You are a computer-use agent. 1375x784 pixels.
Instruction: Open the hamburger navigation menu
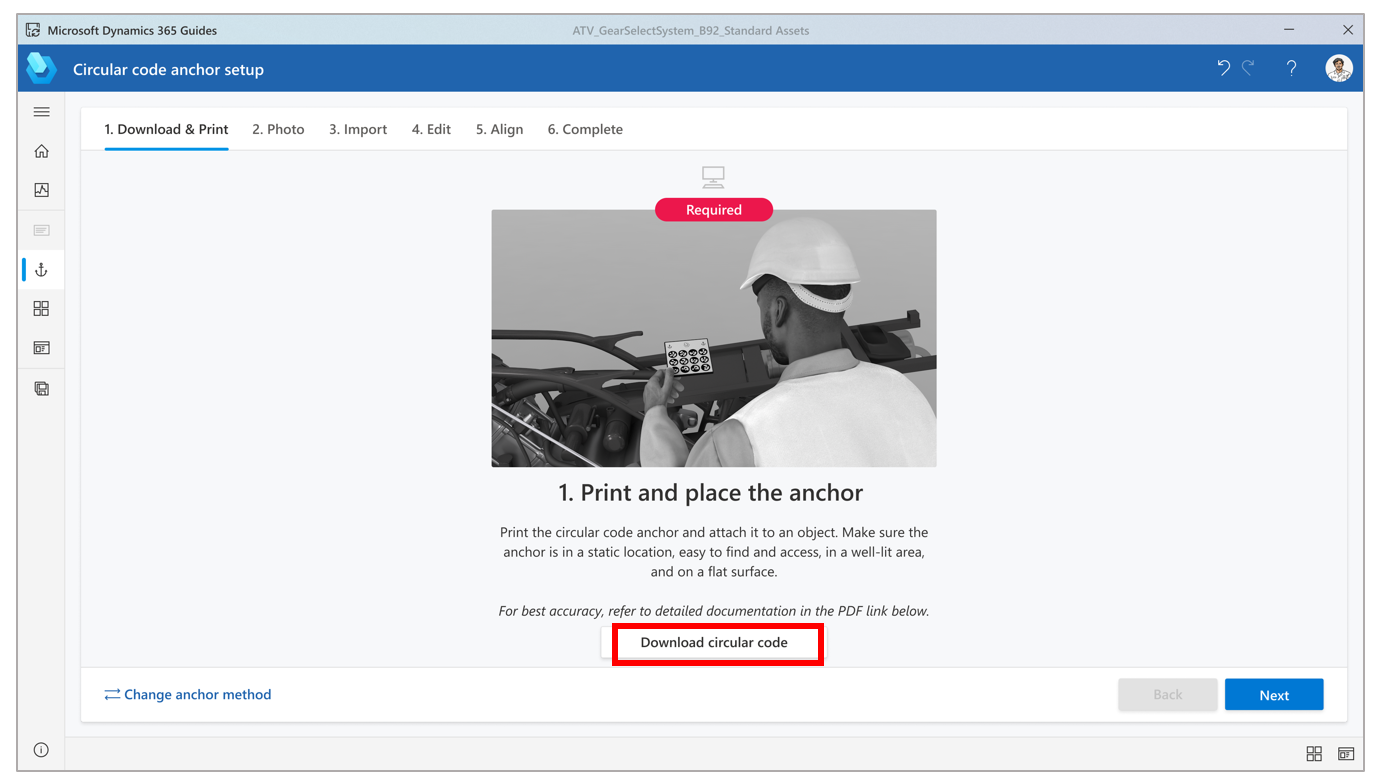click(41, 112)
